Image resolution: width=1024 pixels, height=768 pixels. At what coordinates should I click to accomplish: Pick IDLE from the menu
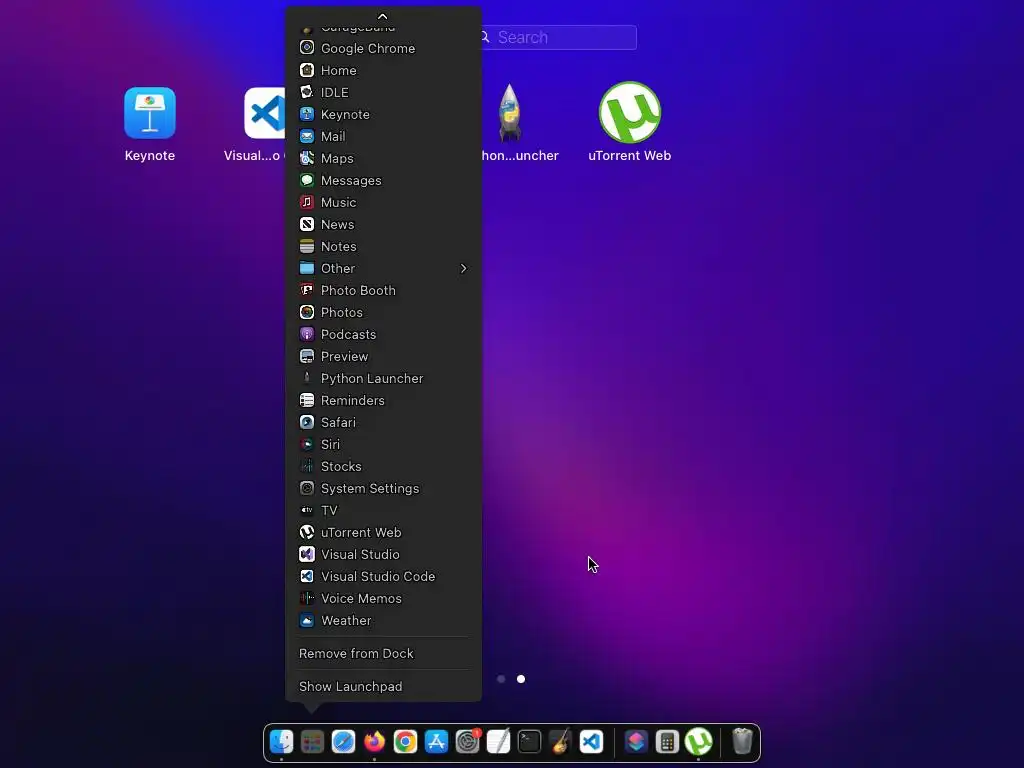click(383, 93)
